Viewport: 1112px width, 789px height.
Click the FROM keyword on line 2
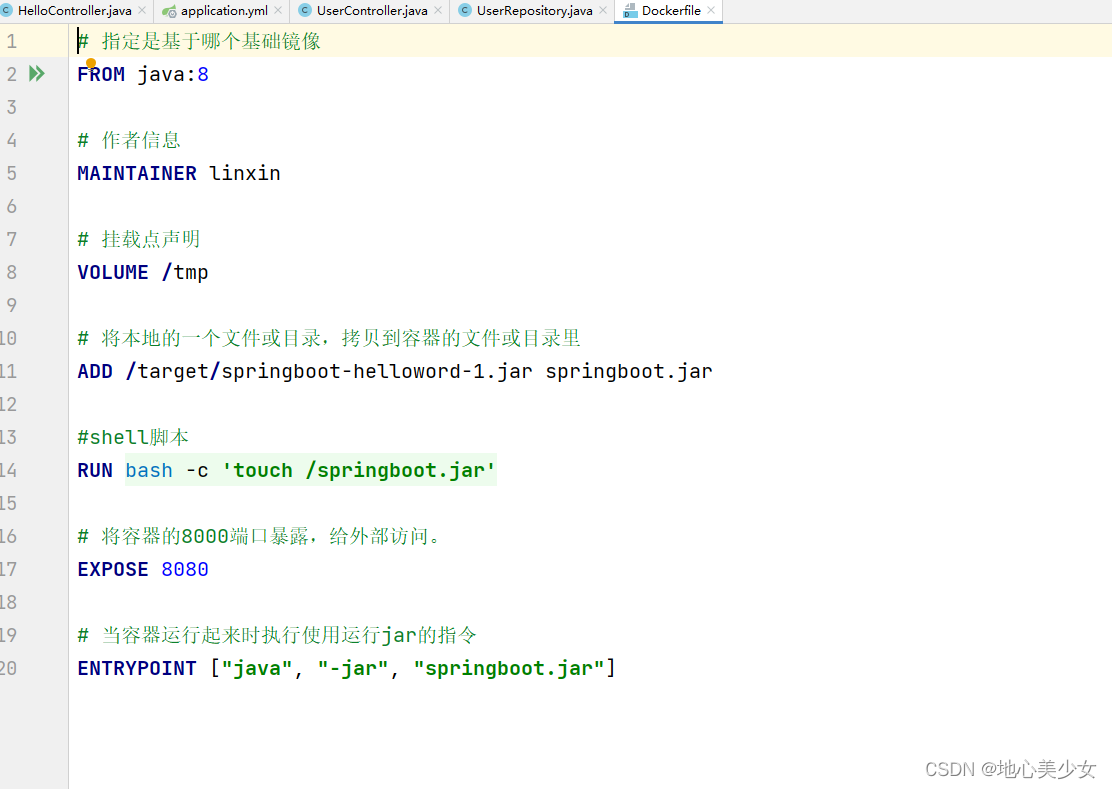pyautogui.click(x=101, y=74)
